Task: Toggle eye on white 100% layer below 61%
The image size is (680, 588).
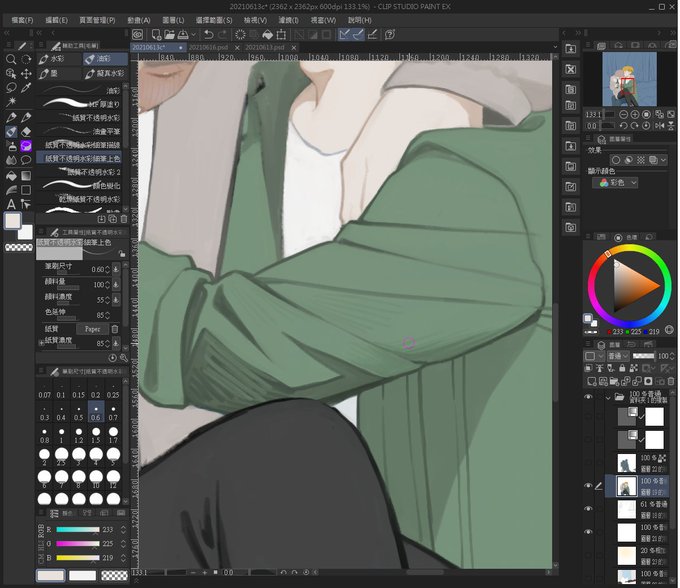Action: click(588, 532)
